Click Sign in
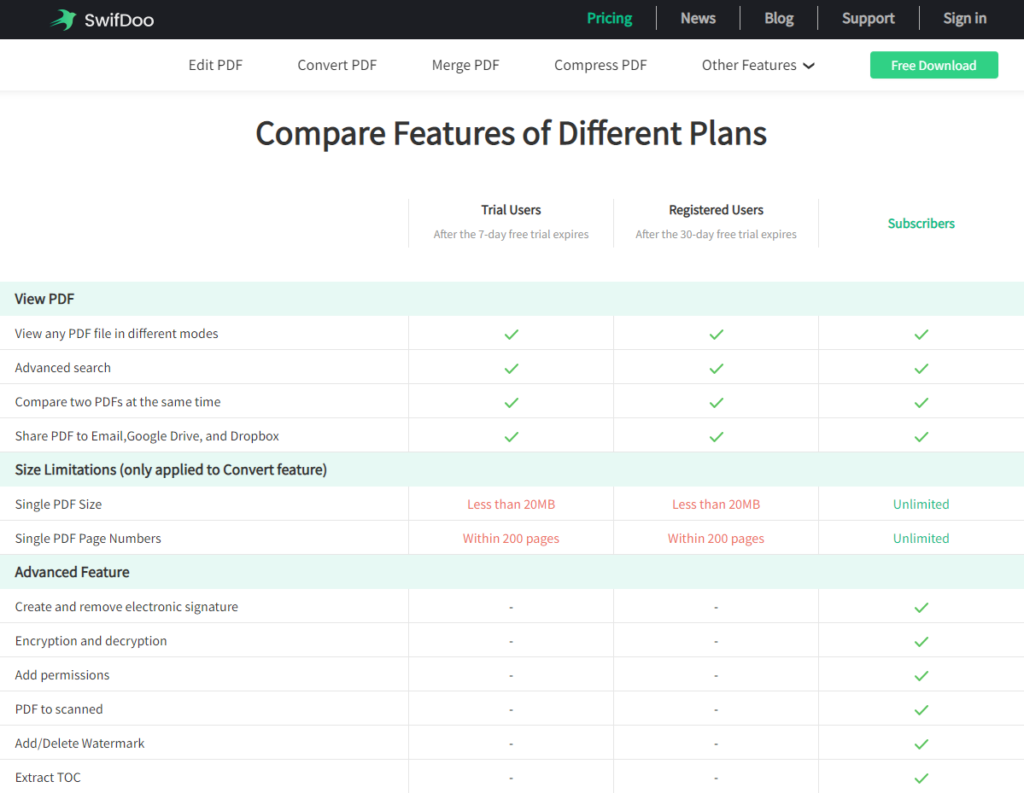This screenshot has height=793, width=1024. point(964,18)
